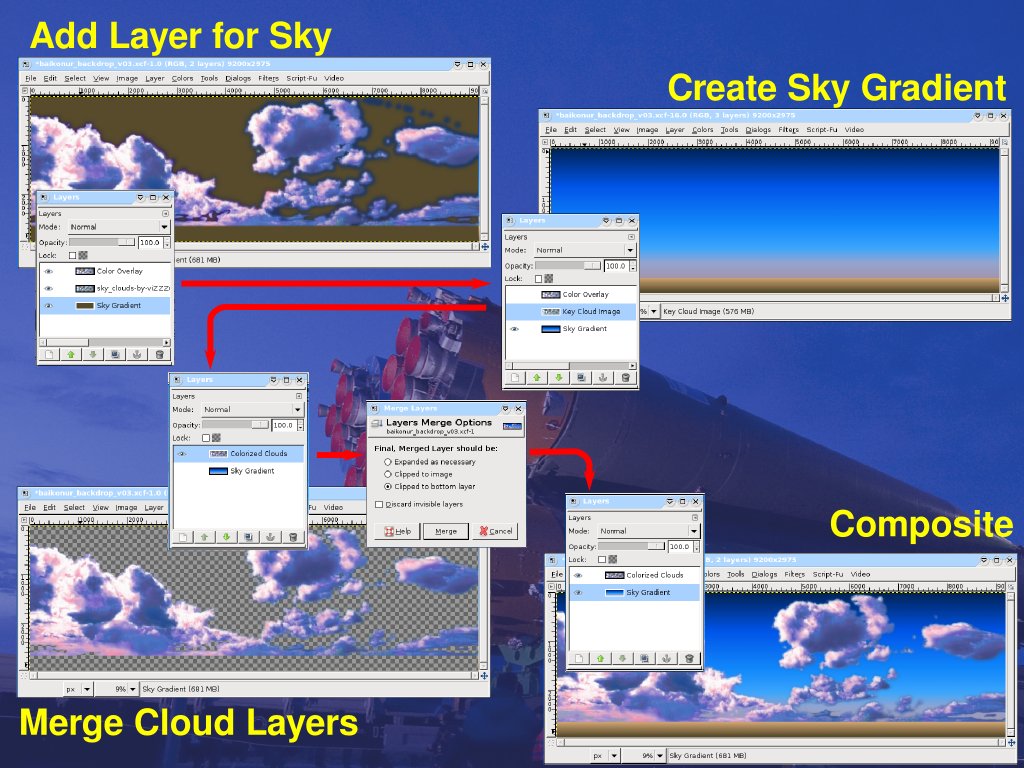Image resolution: width=1024 pixels, height=768 pixels.
Task: Click lower layer arrow below Colorized Clouds selected layer
Action: [226, 537]
